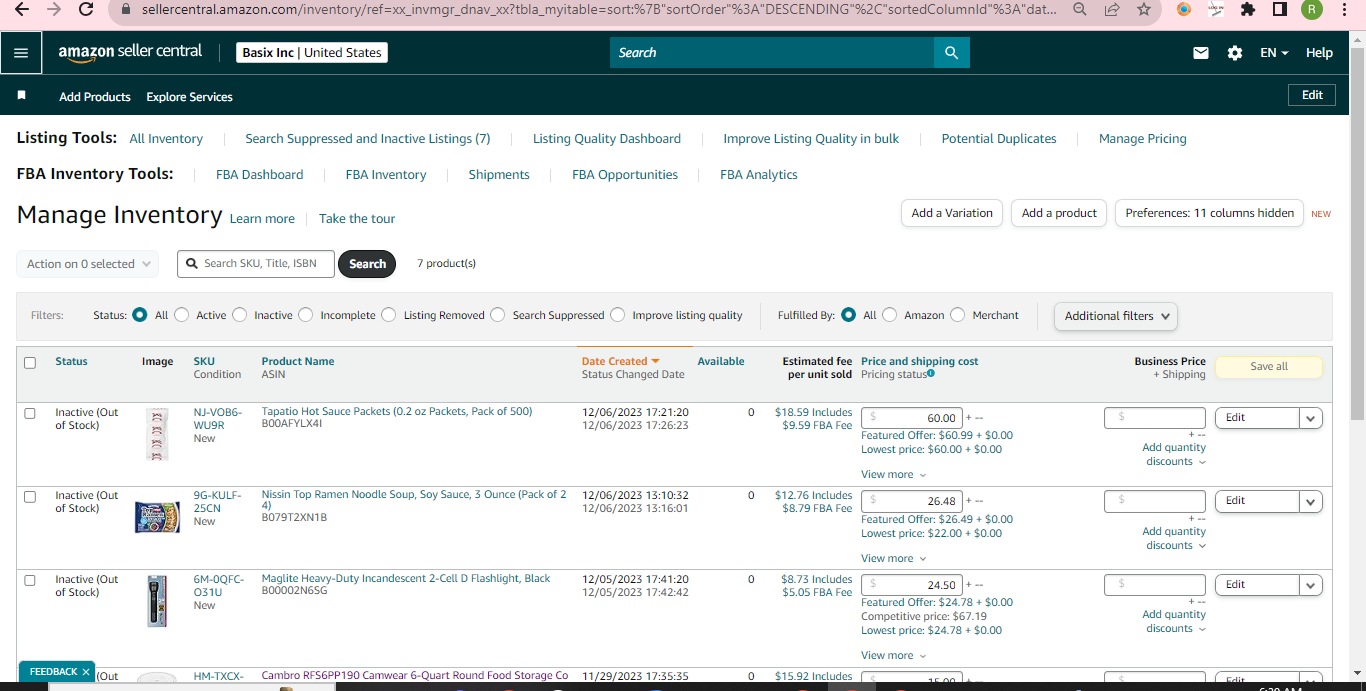Click the Add a product button

coord(1059,213)
